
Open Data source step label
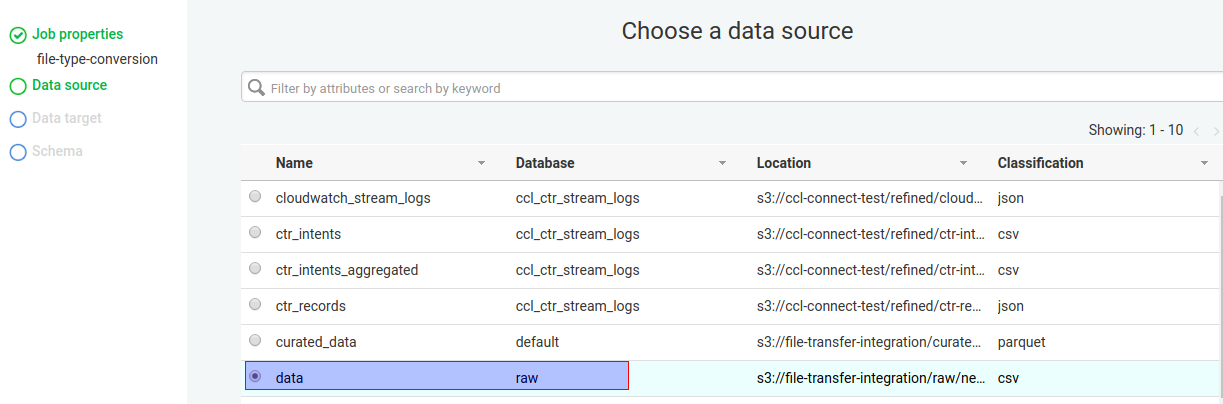69,85
